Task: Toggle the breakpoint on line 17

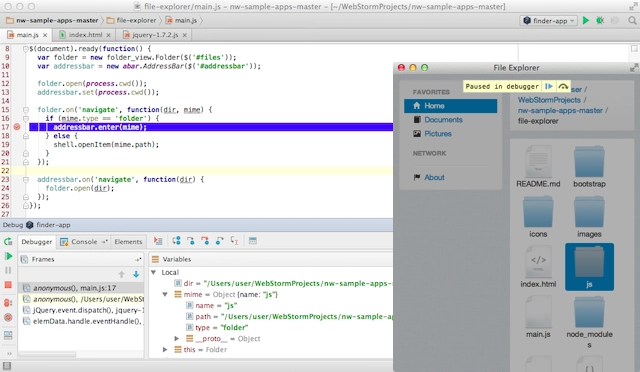Action: point(17,127)
